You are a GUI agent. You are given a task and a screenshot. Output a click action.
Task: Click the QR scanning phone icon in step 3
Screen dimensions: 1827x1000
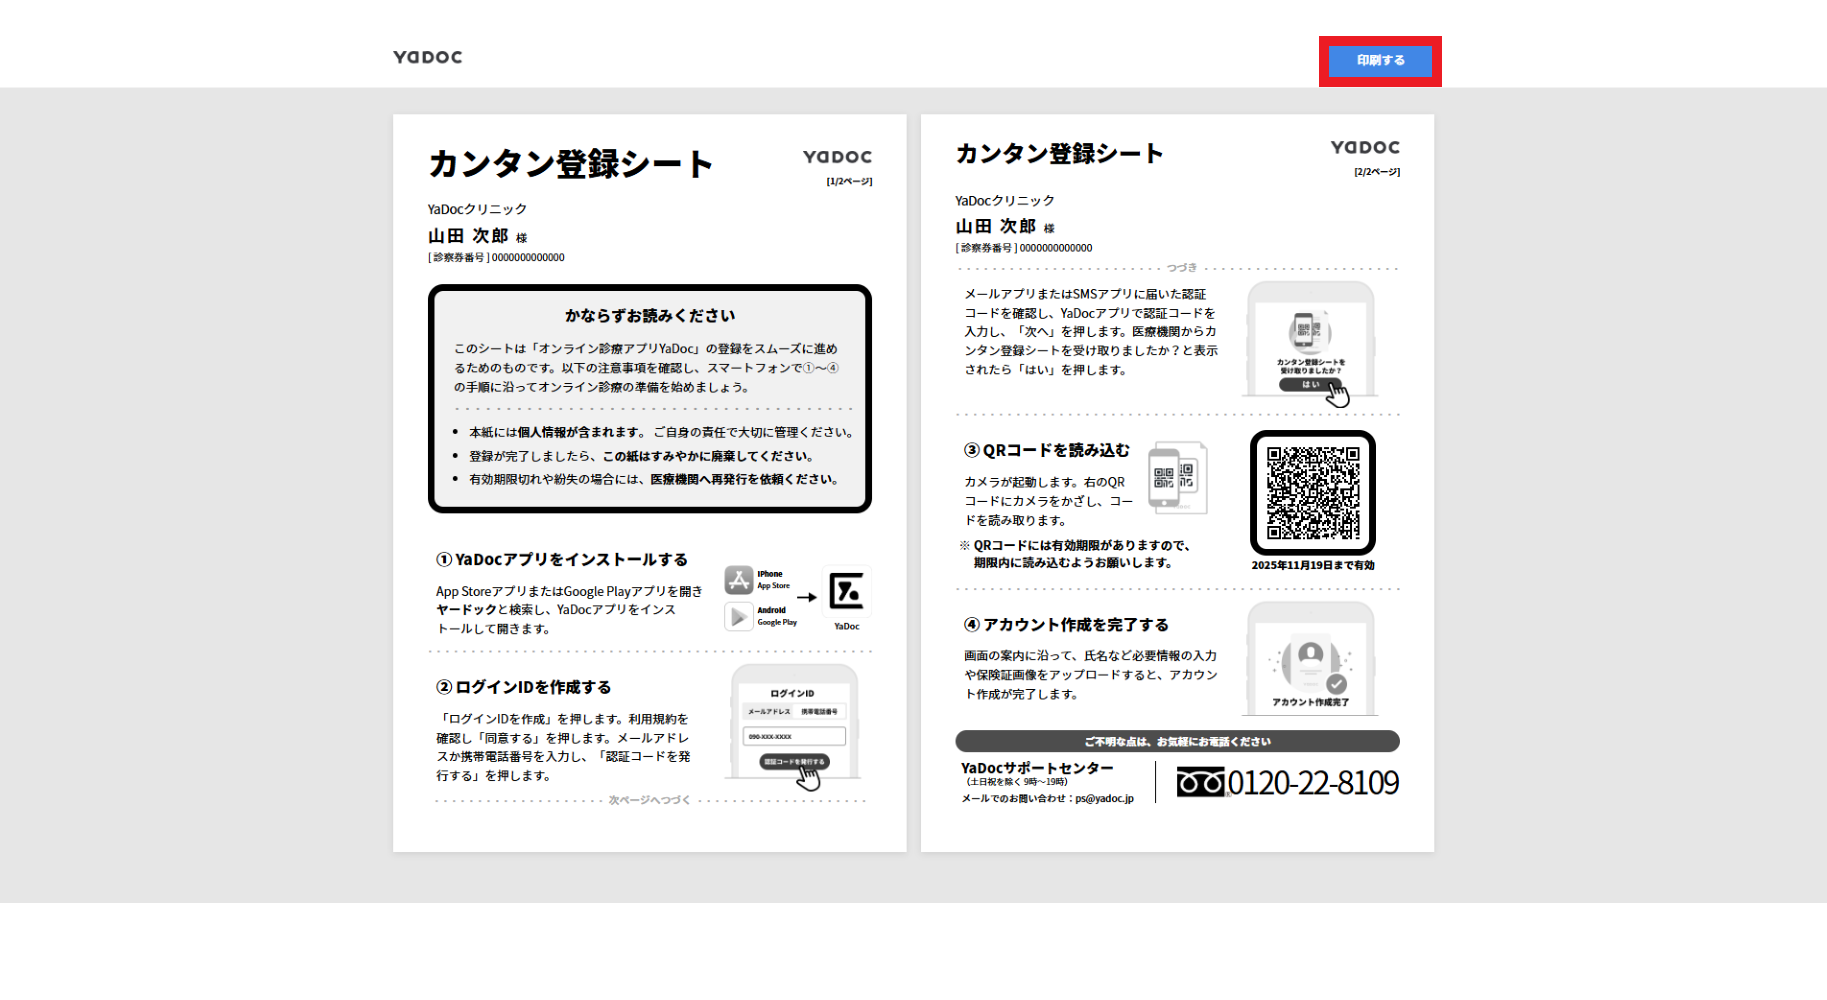1178,477
